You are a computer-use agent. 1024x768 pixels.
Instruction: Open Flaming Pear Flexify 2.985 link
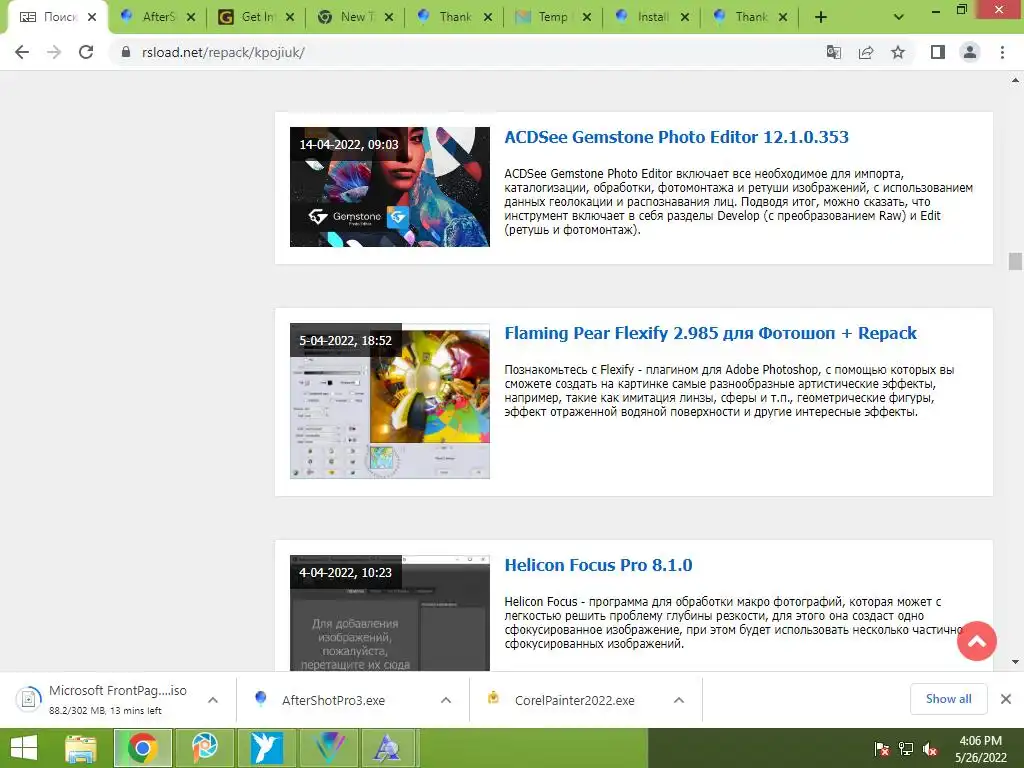pyautogui.click(x=710, y=333)
